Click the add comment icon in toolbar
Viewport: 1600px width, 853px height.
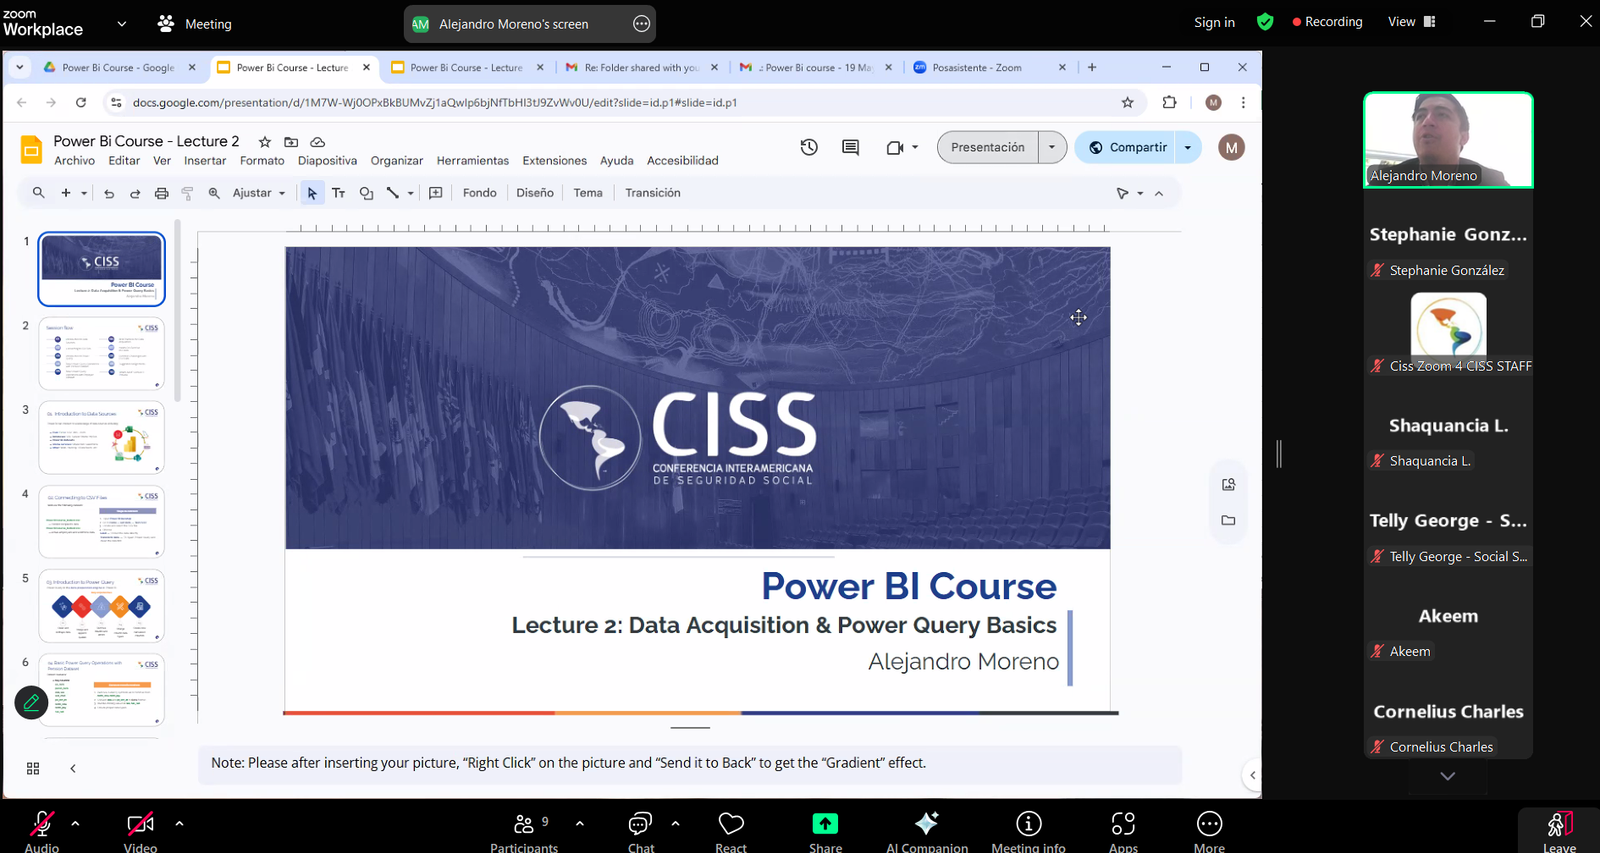[x=436, y=193]
